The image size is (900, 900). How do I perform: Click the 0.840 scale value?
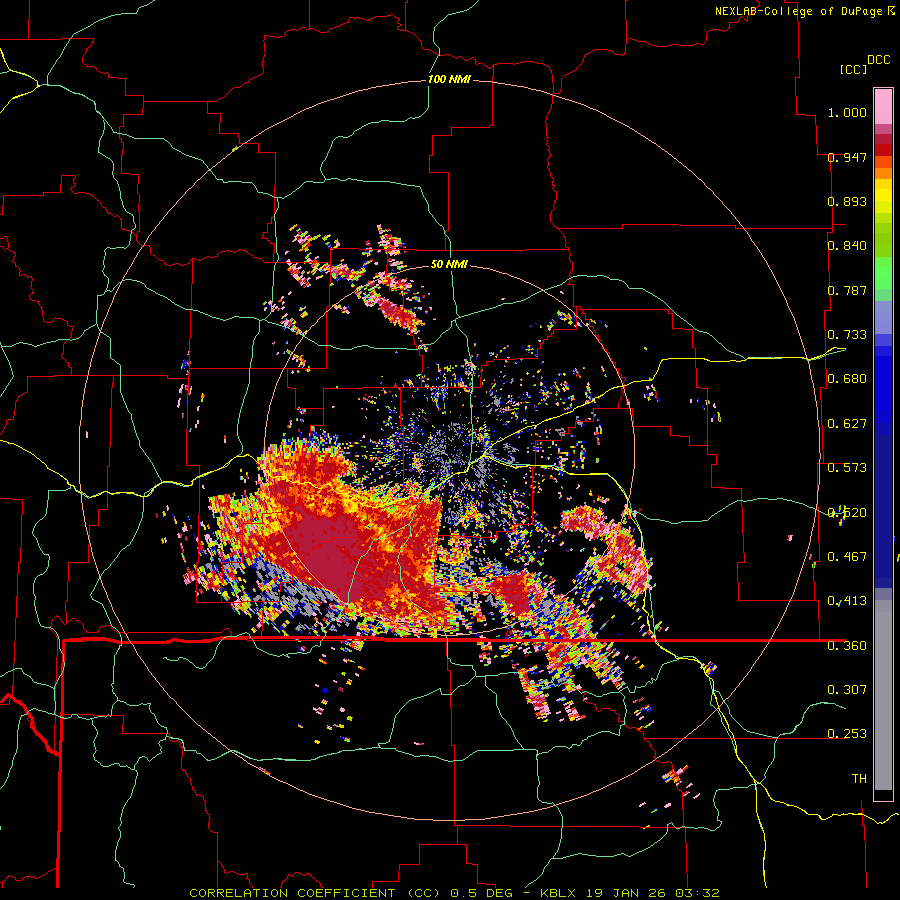847,246
